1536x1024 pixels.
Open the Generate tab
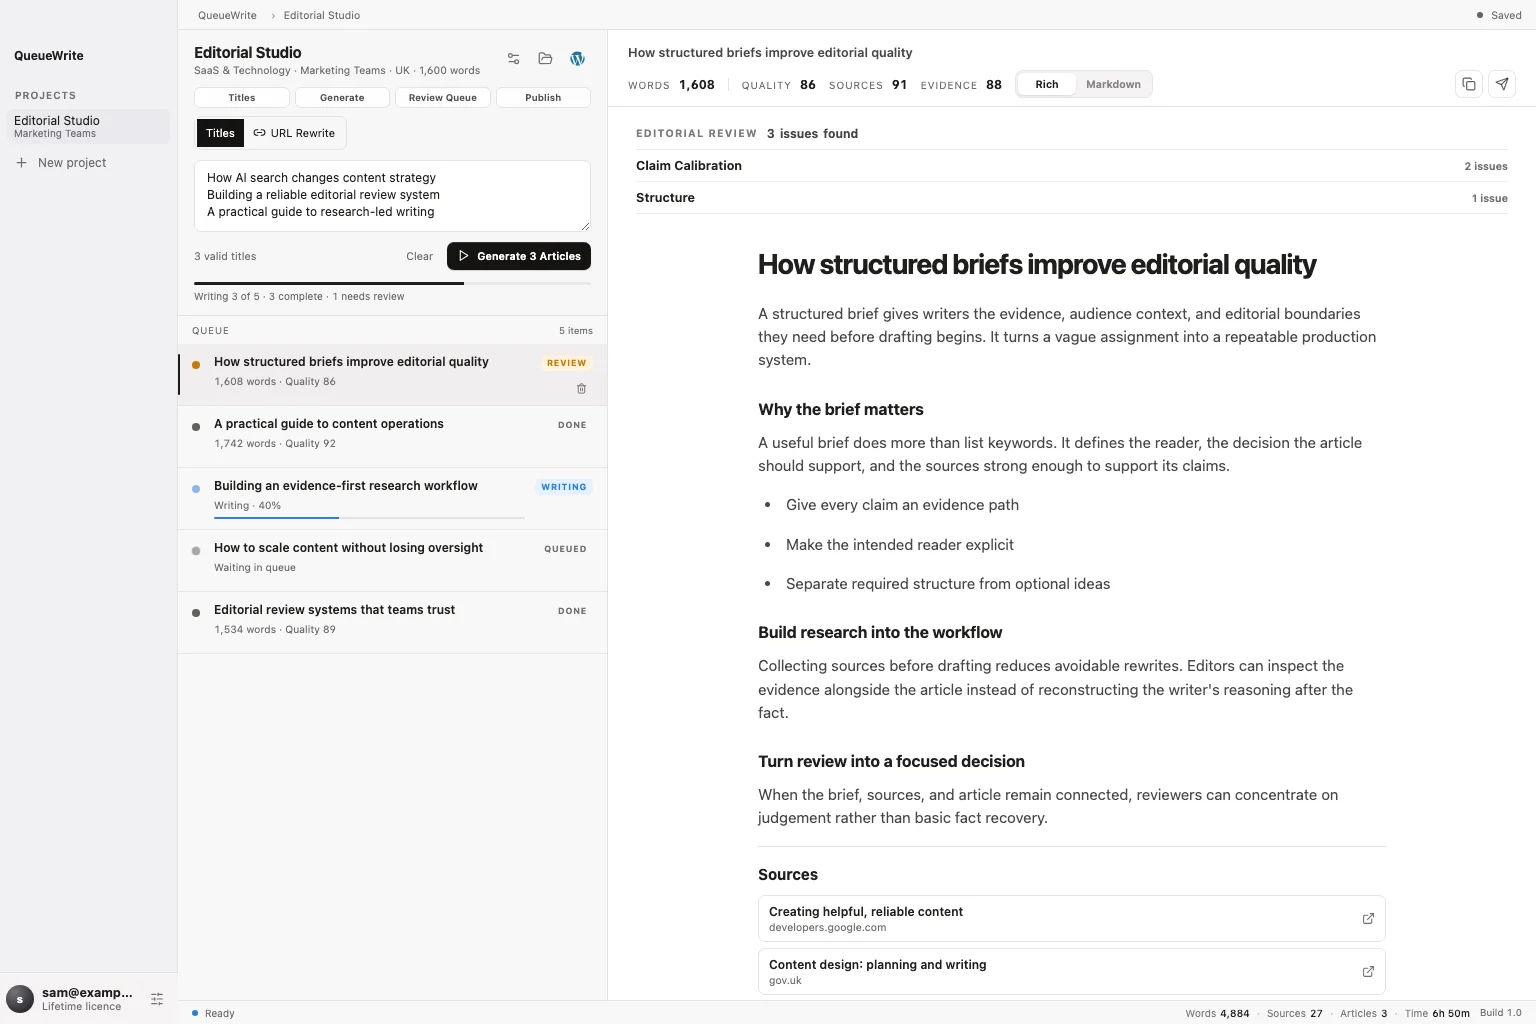pos(342,98)
